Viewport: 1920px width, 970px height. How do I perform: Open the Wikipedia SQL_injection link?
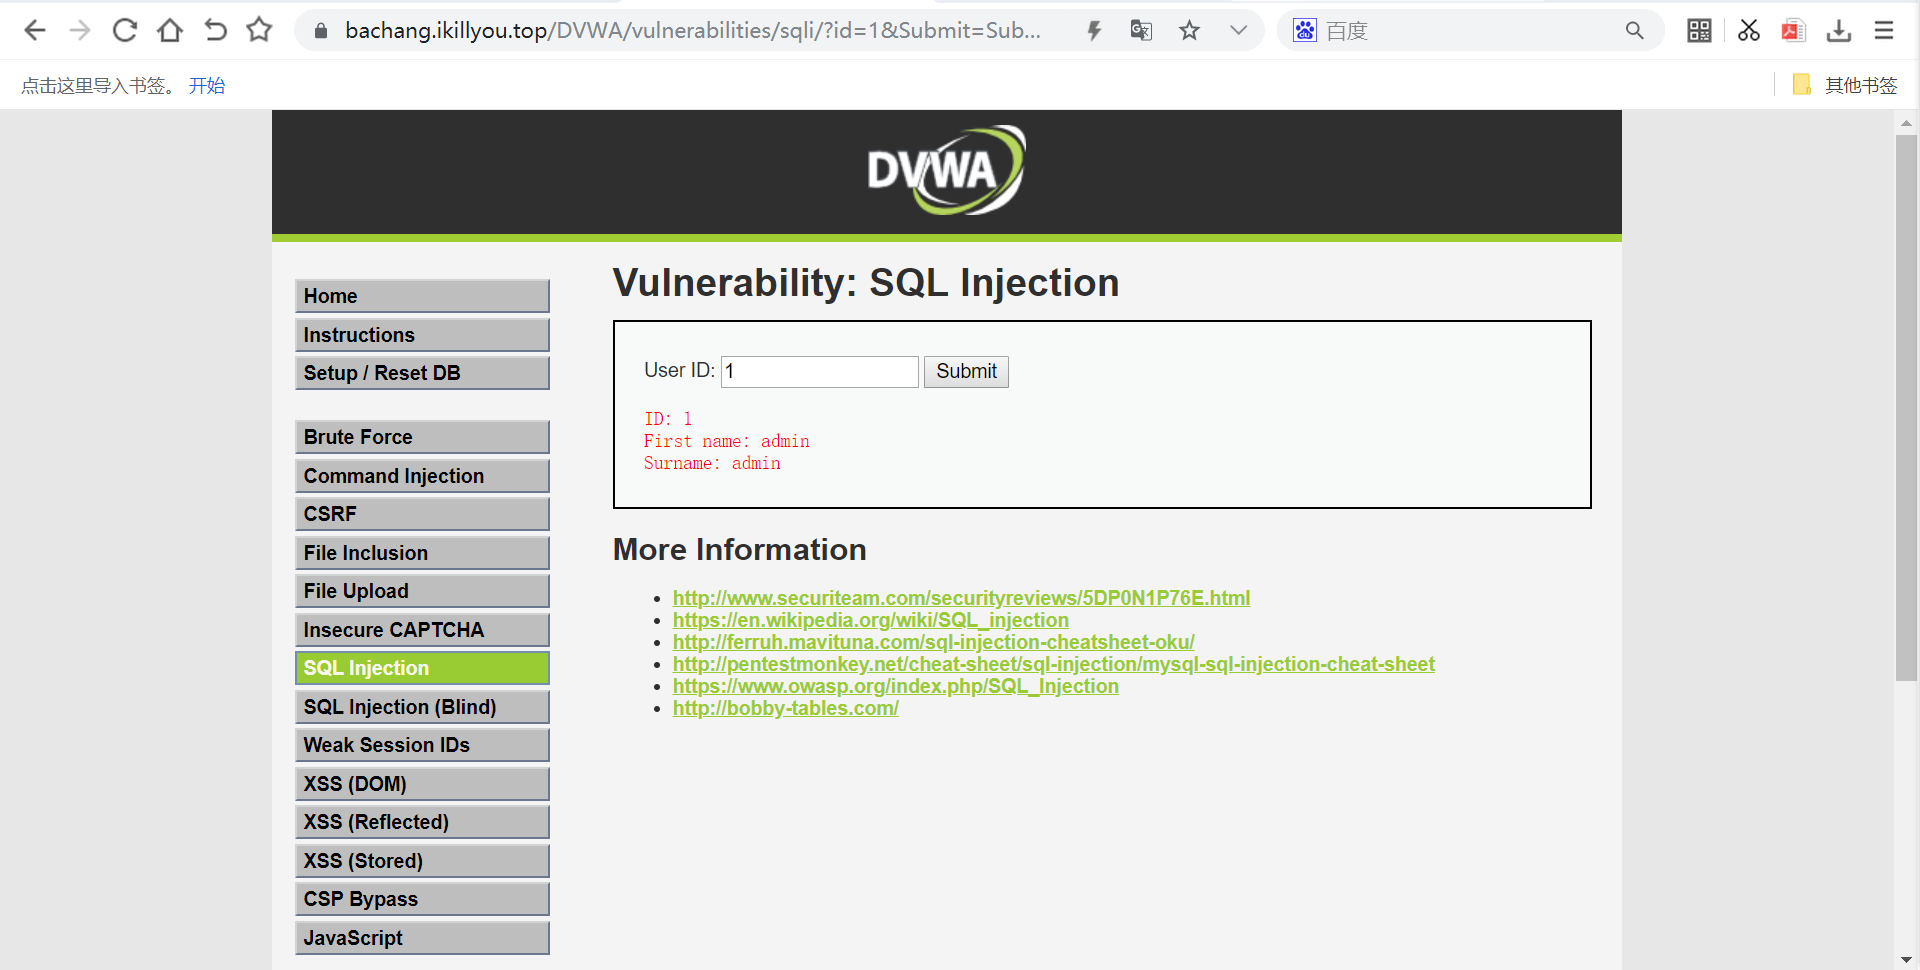(871, 620)
